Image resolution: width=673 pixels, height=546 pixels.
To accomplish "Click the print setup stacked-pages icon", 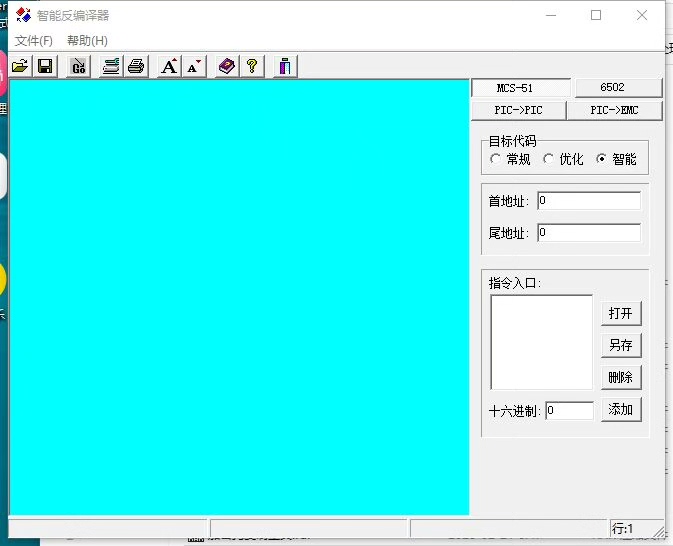I will [x=112, y=67].
